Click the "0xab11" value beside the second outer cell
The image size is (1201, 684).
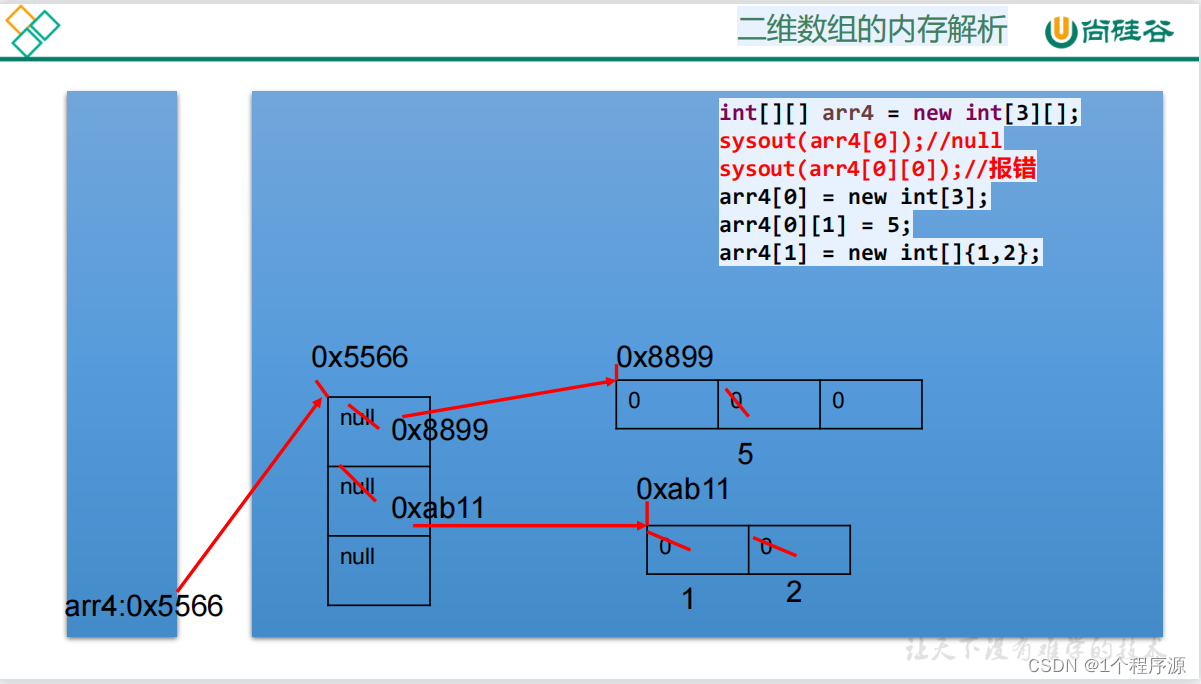point(438,508)
